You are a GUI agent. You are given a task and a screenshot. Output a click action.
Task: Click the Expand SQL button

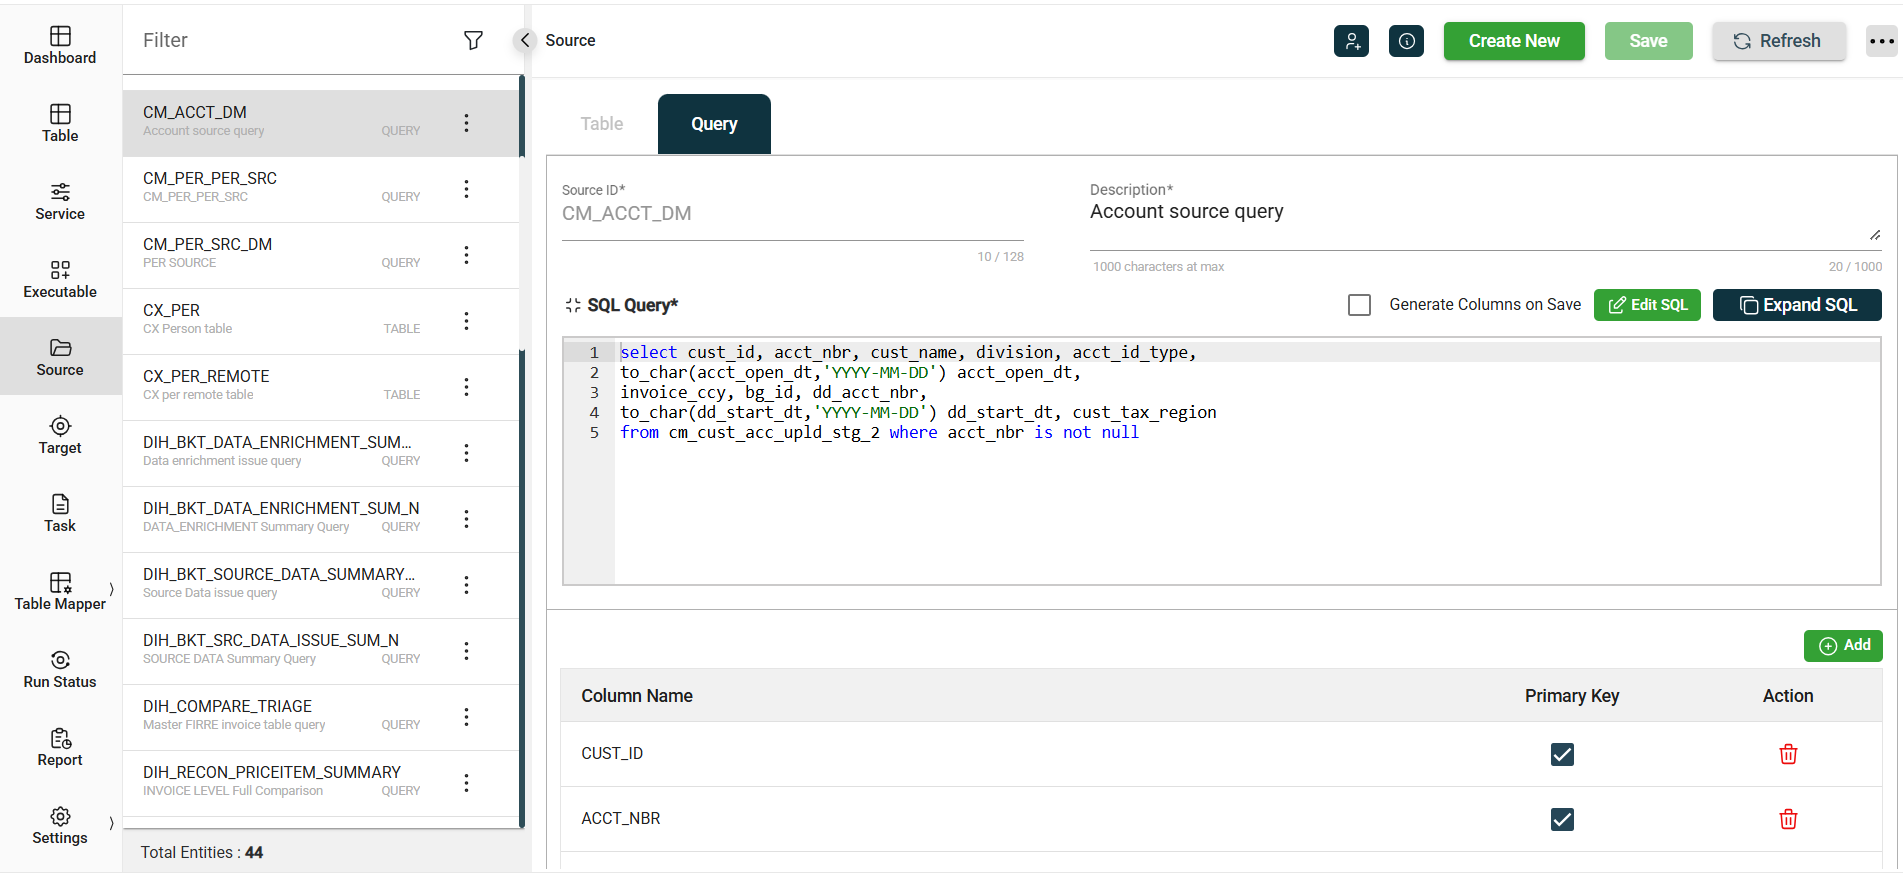click(1796, 305)
